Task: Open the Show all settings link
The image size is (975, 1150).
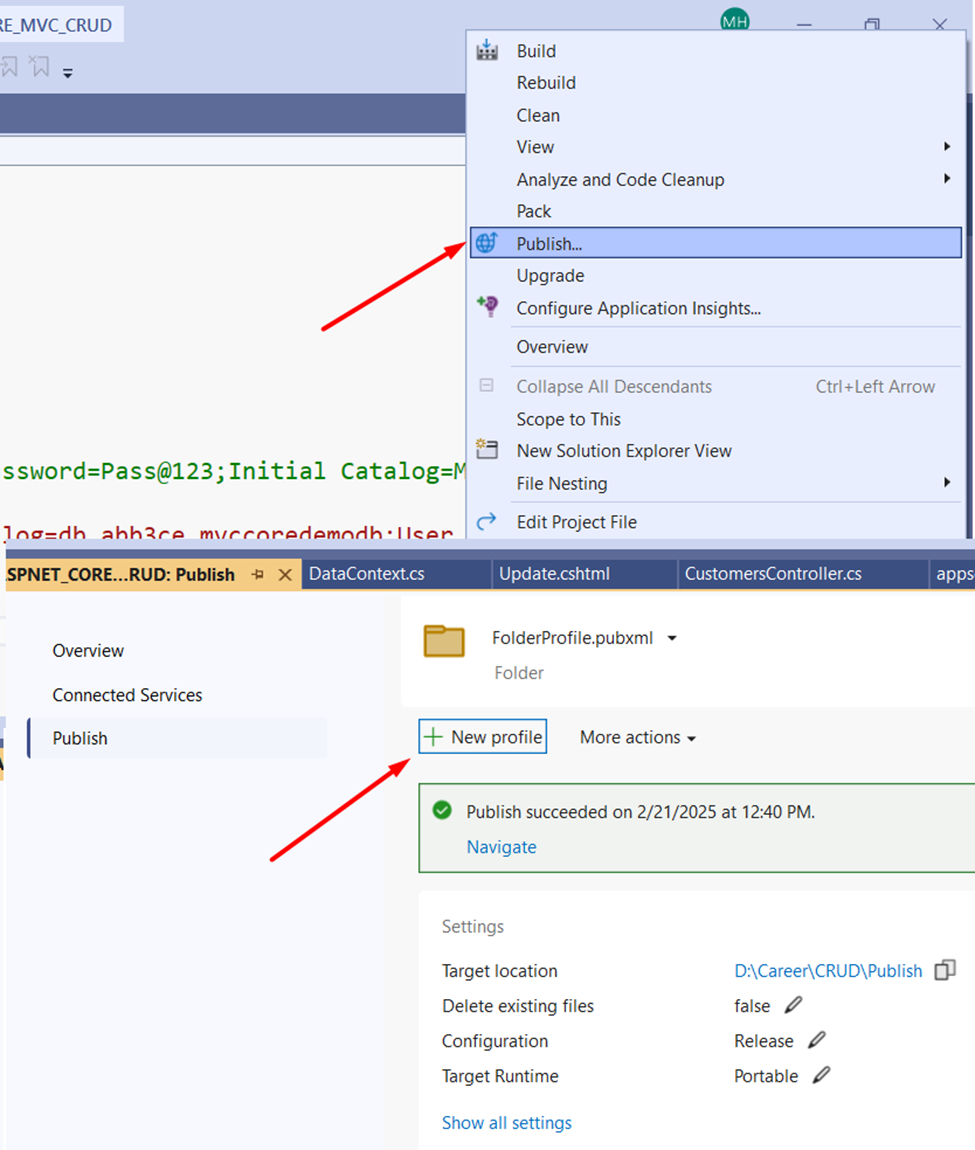Action: pyautogui.click(x=507, y=1122)
